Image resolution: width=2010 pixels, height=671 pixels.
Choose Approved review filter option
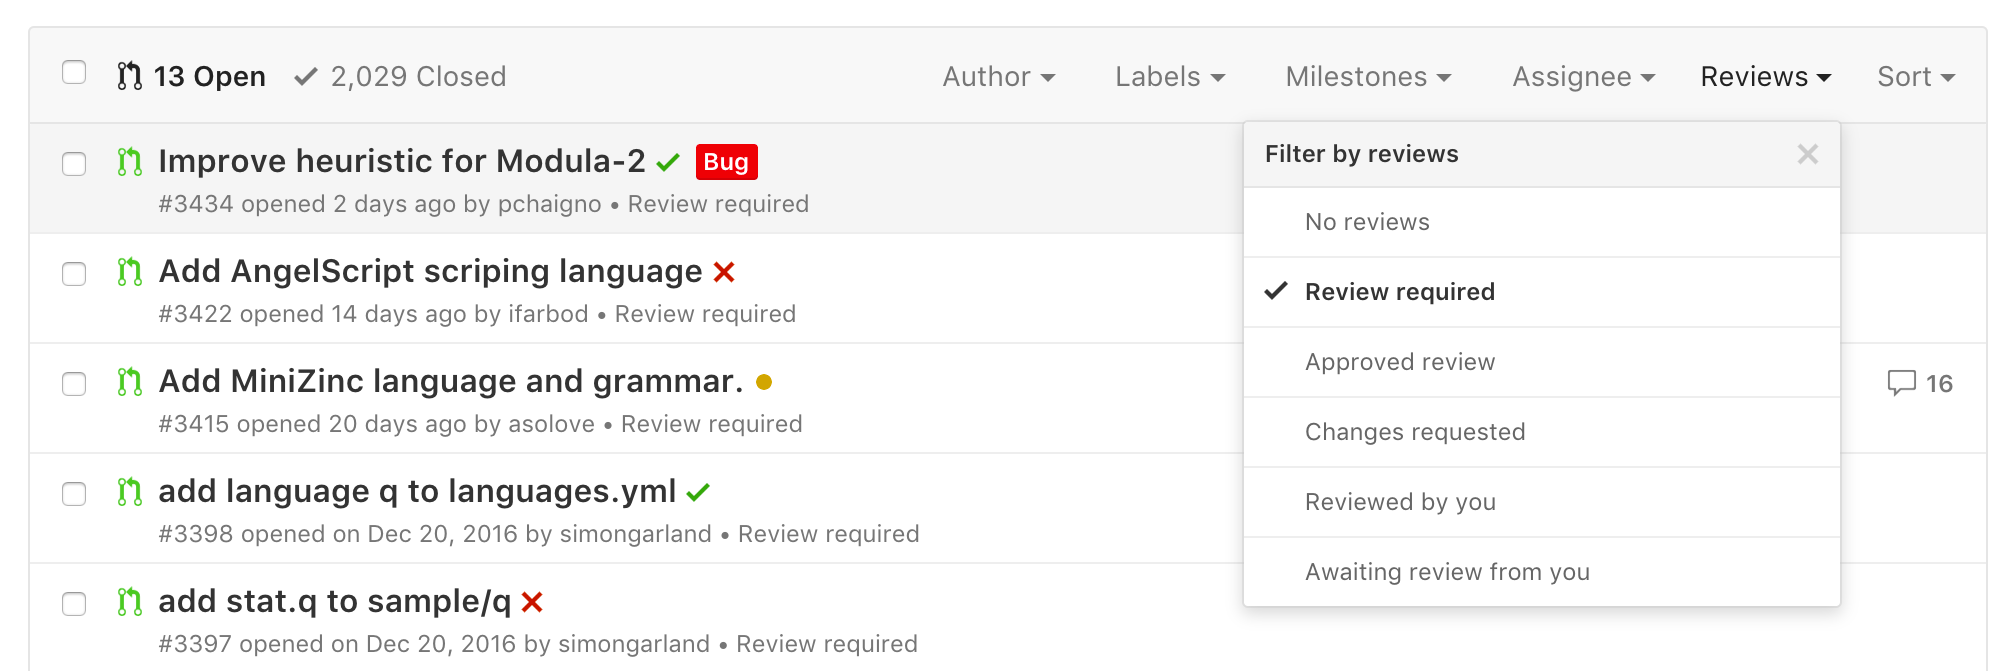click(x=1399, y=362)
